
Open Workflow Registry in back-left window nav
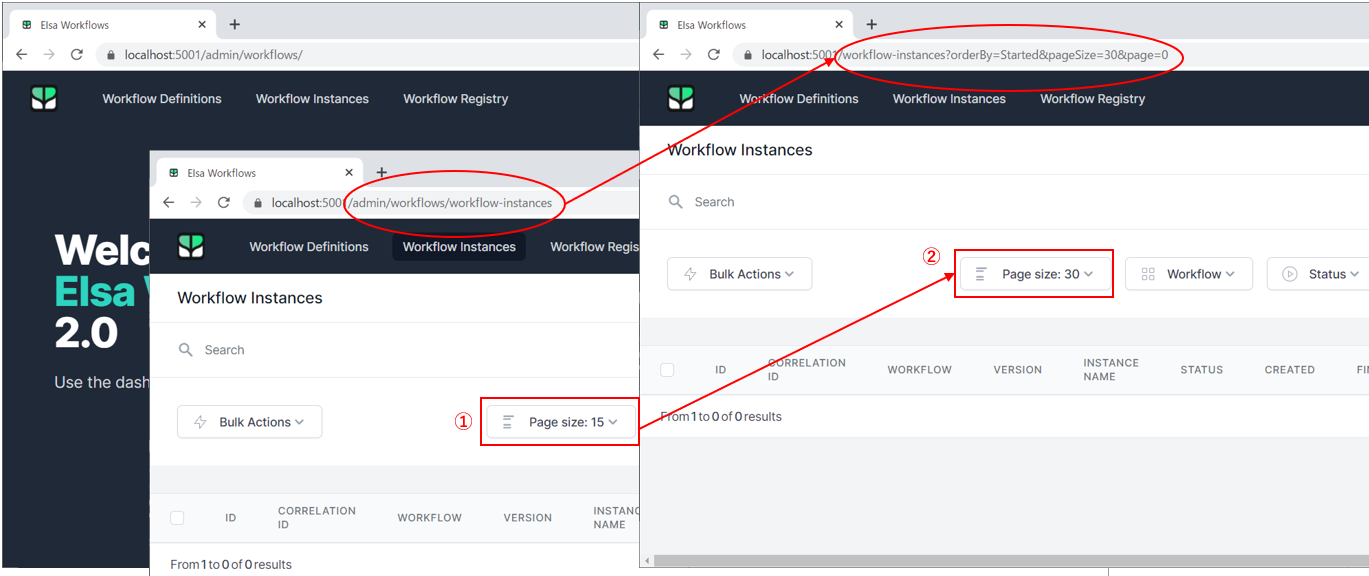pyautogui.click(x=456, y=98)
